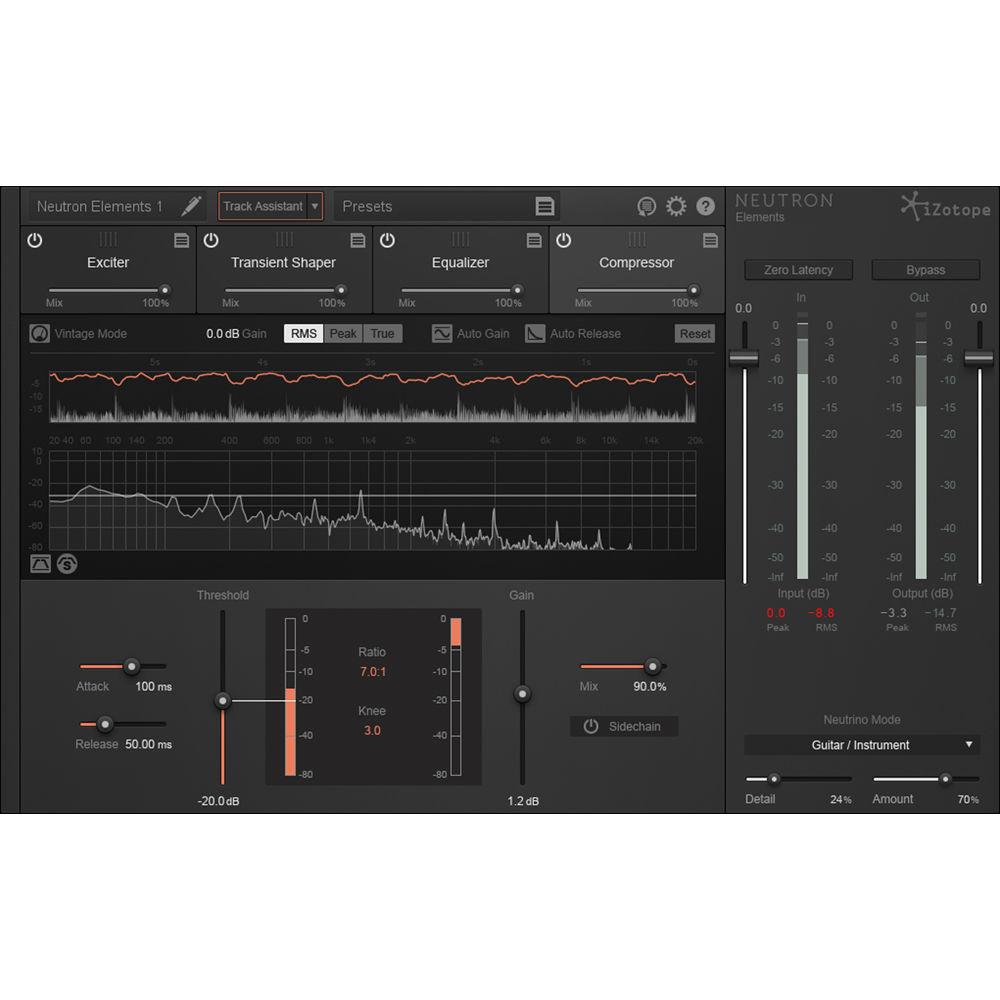Adjust the Detail slider
1000x1000 pixels.
pyautogui.click(x=773, y=778)
